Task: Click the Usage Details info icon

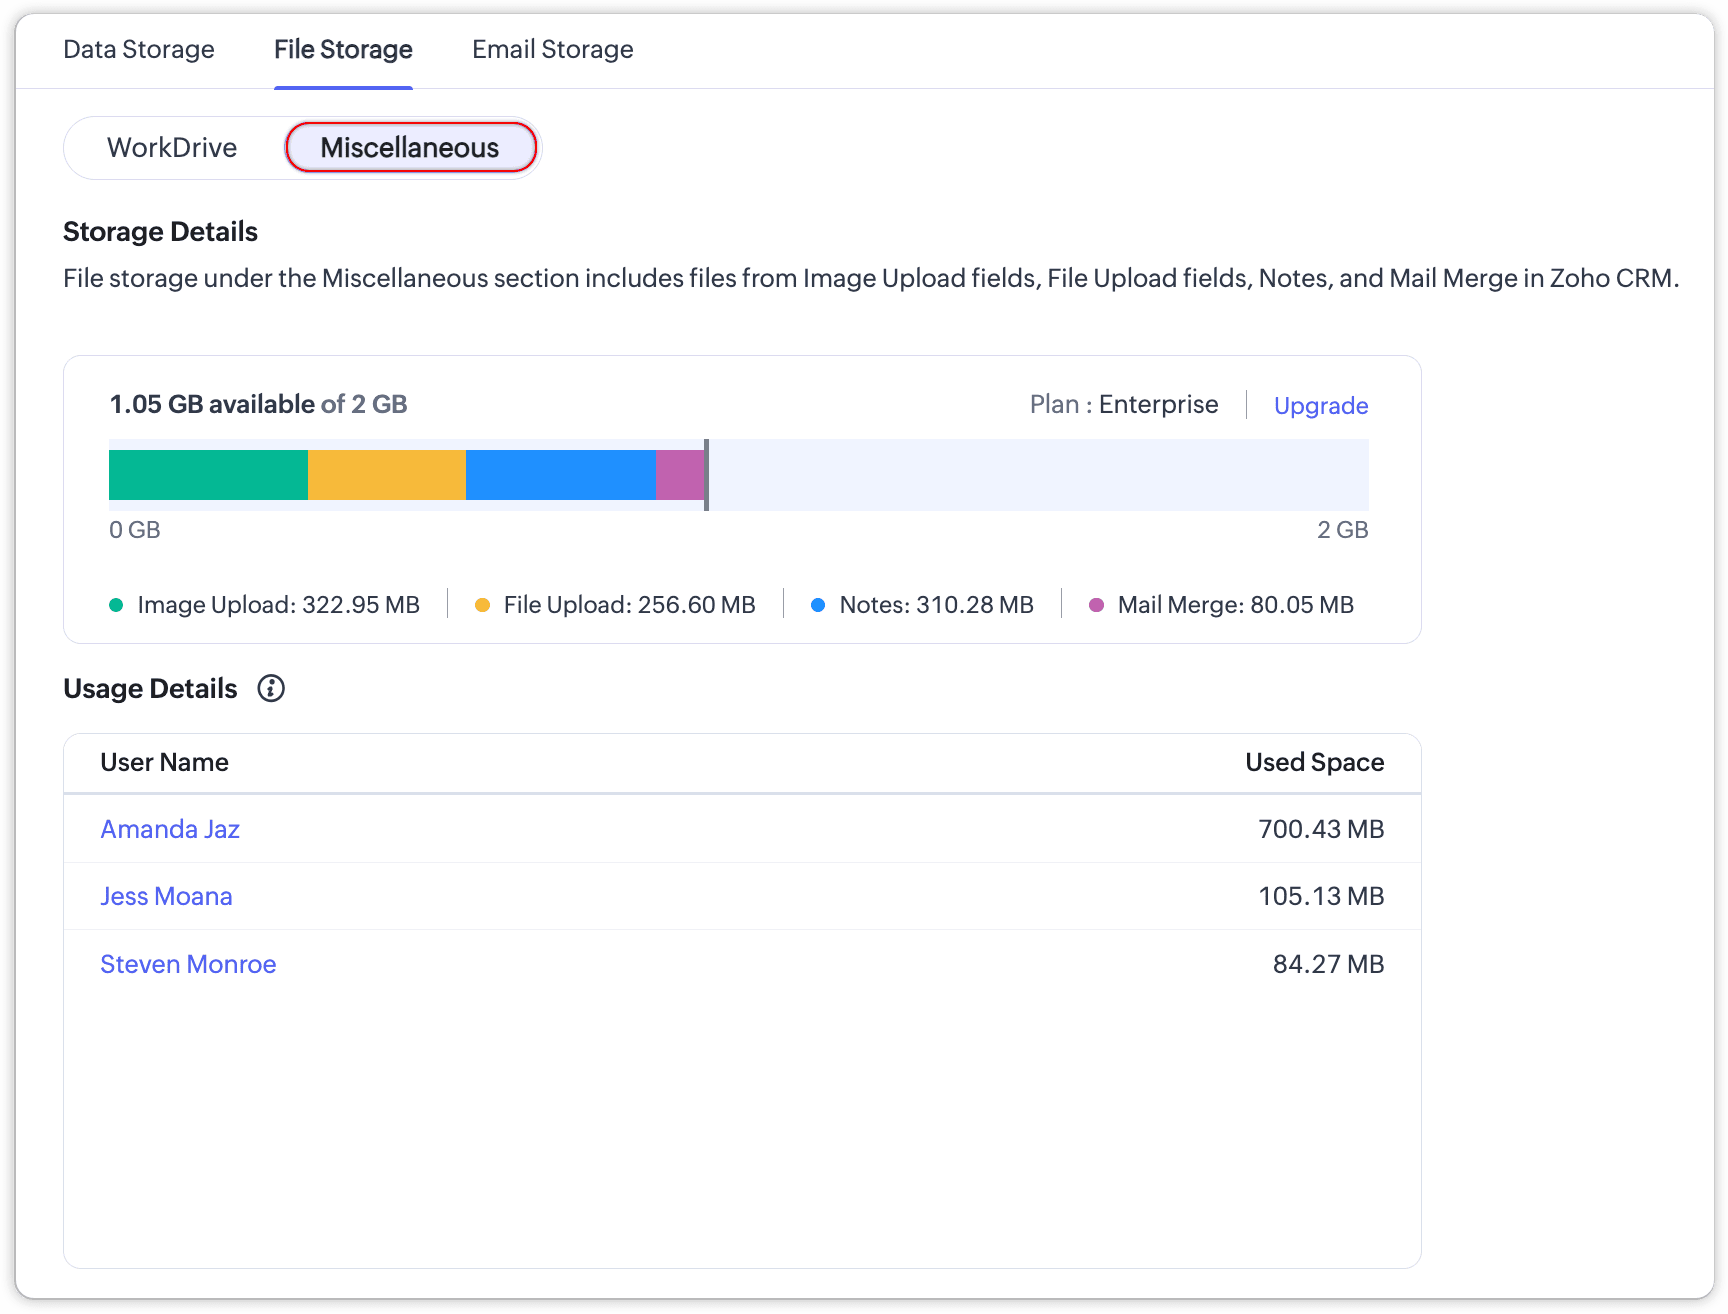Action: [x=271, y=689]
